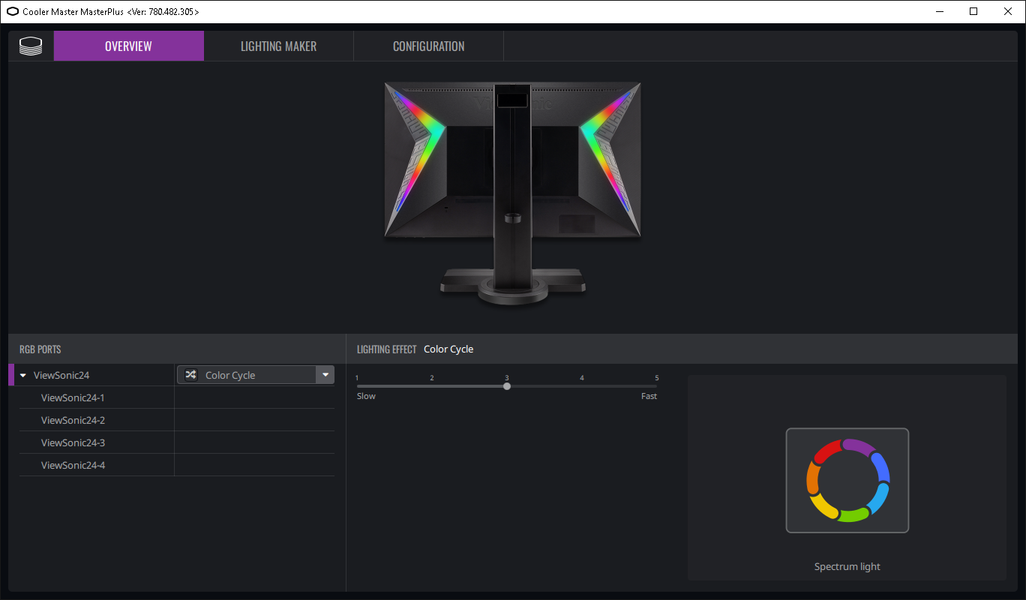Click speed slider track at mark 2
This screenshot has width=1026, height=600.
point(432,386)
